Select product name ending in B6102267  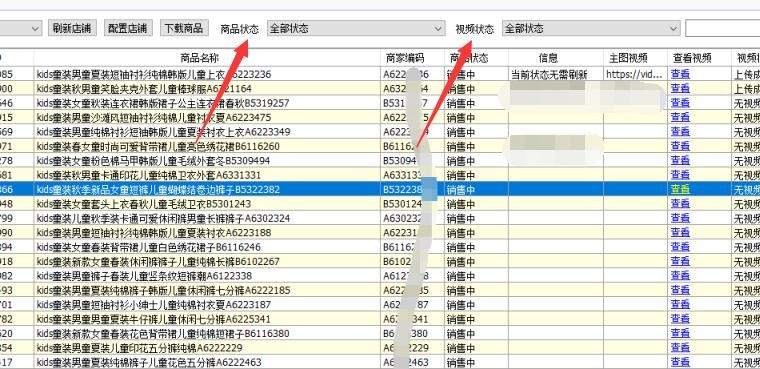coord(158,261)
